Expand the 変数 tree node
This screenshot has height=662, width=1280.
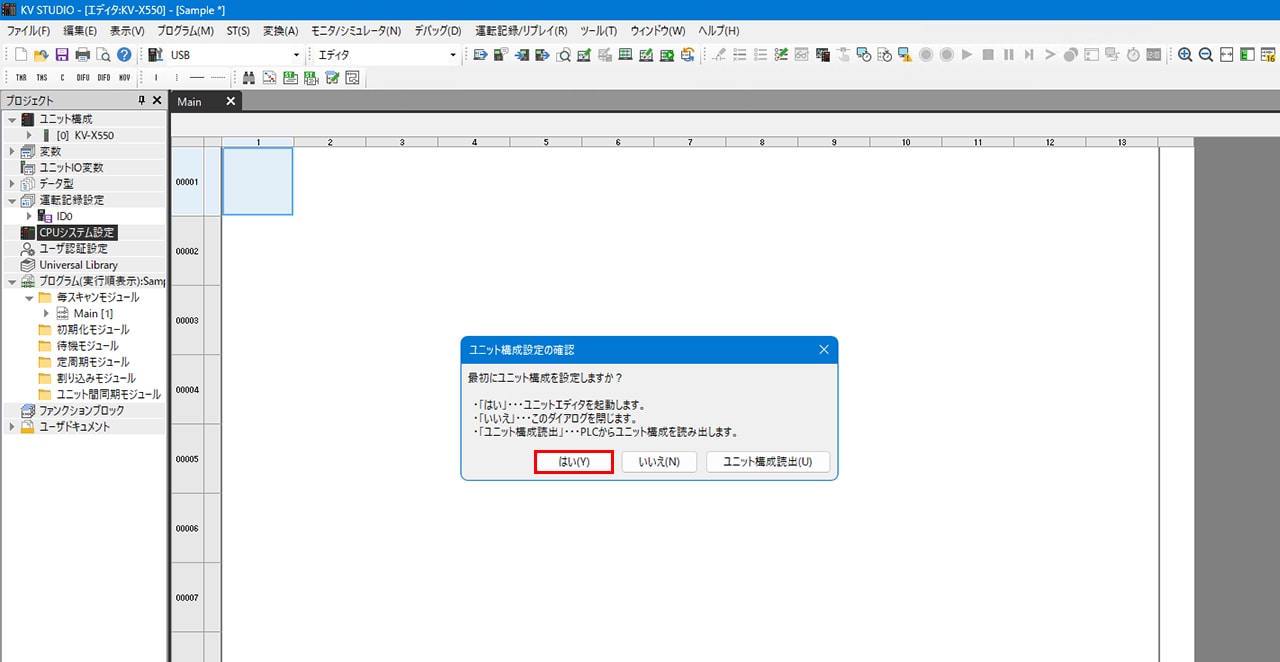click(12, 151)
